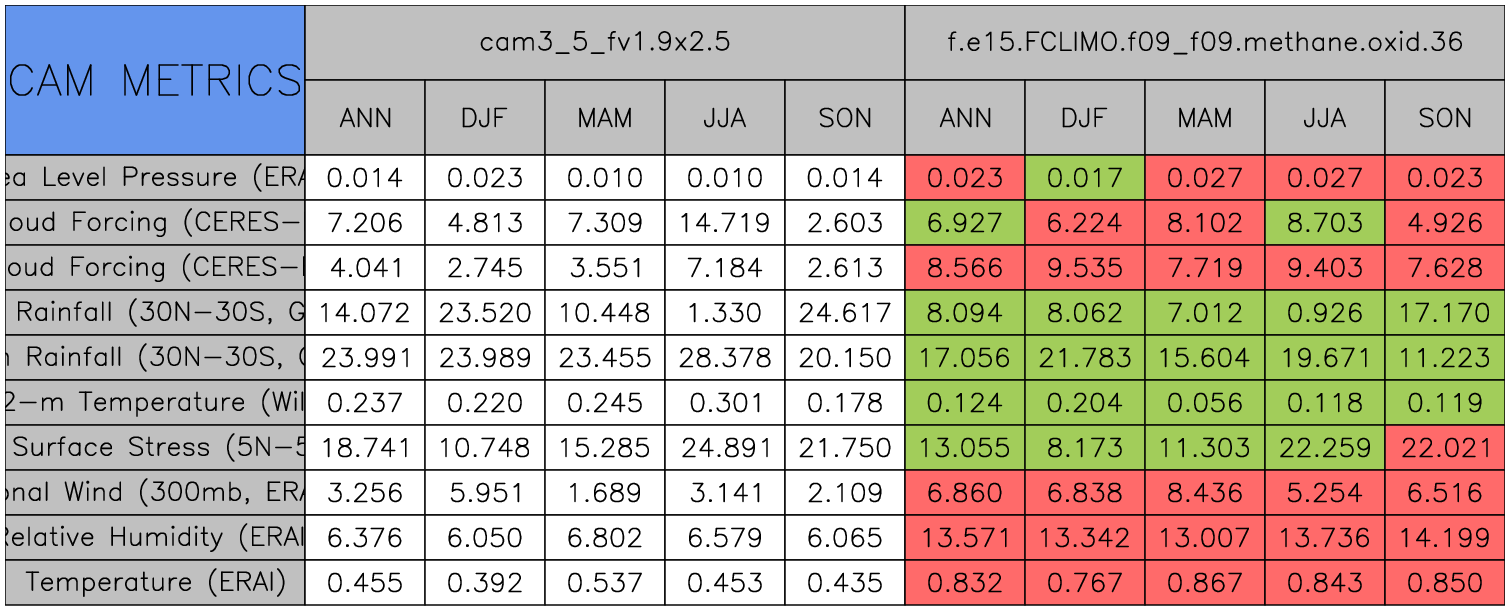
Task: Click the green cell showing 0.056
Action: [x=1205, y=402]
